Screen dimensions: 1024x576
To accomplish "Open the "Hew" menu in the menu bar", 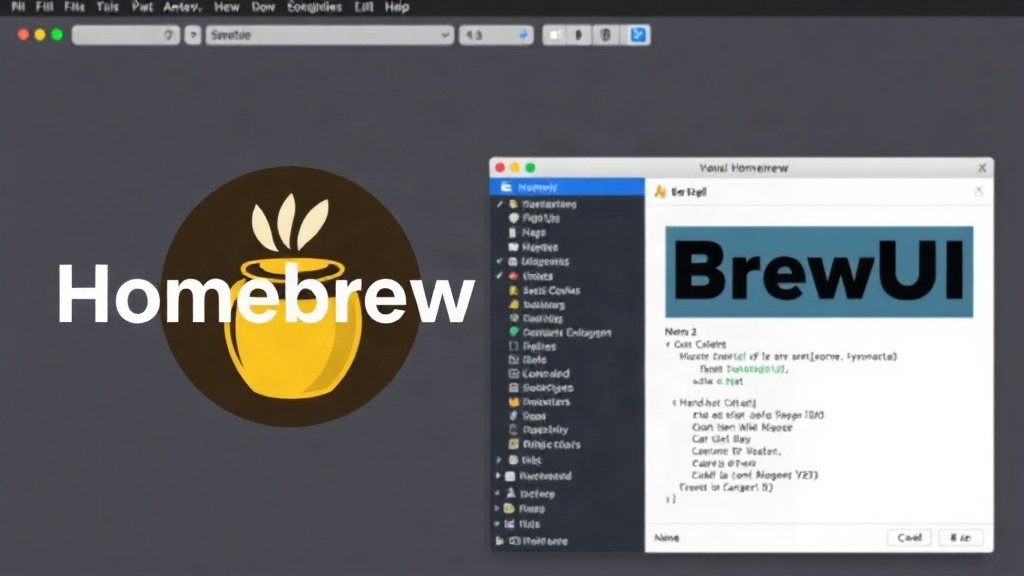I will (x=227, y=7).
